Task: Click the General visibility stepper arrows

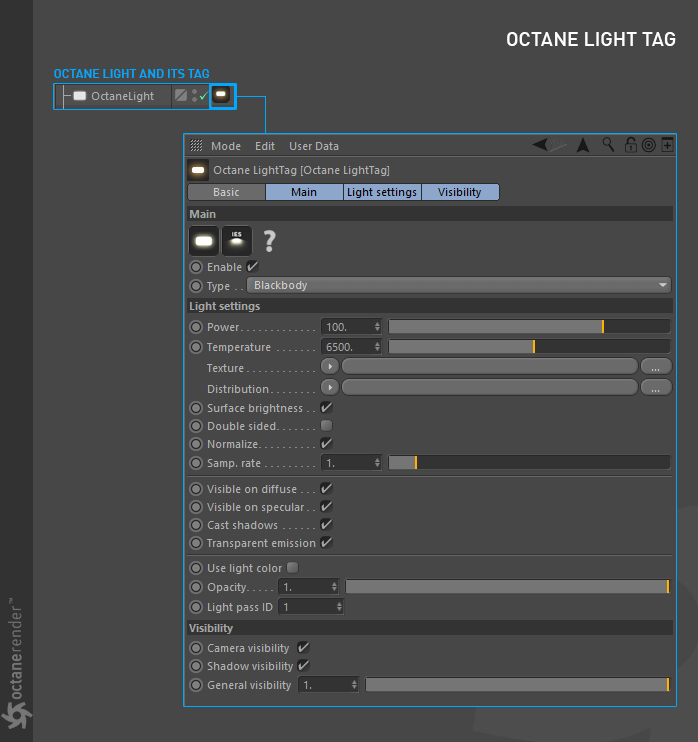Action: [354, 685]
